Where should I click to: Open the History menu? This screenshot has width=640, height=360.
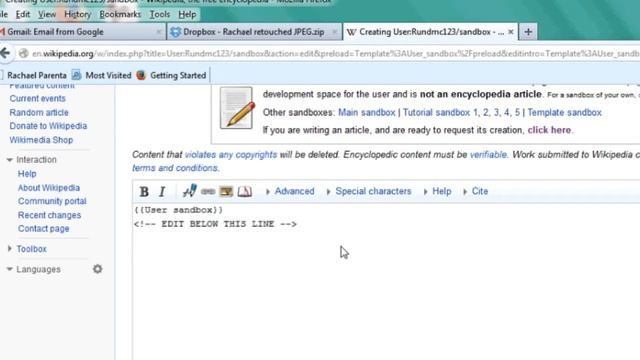click(78, 14)
